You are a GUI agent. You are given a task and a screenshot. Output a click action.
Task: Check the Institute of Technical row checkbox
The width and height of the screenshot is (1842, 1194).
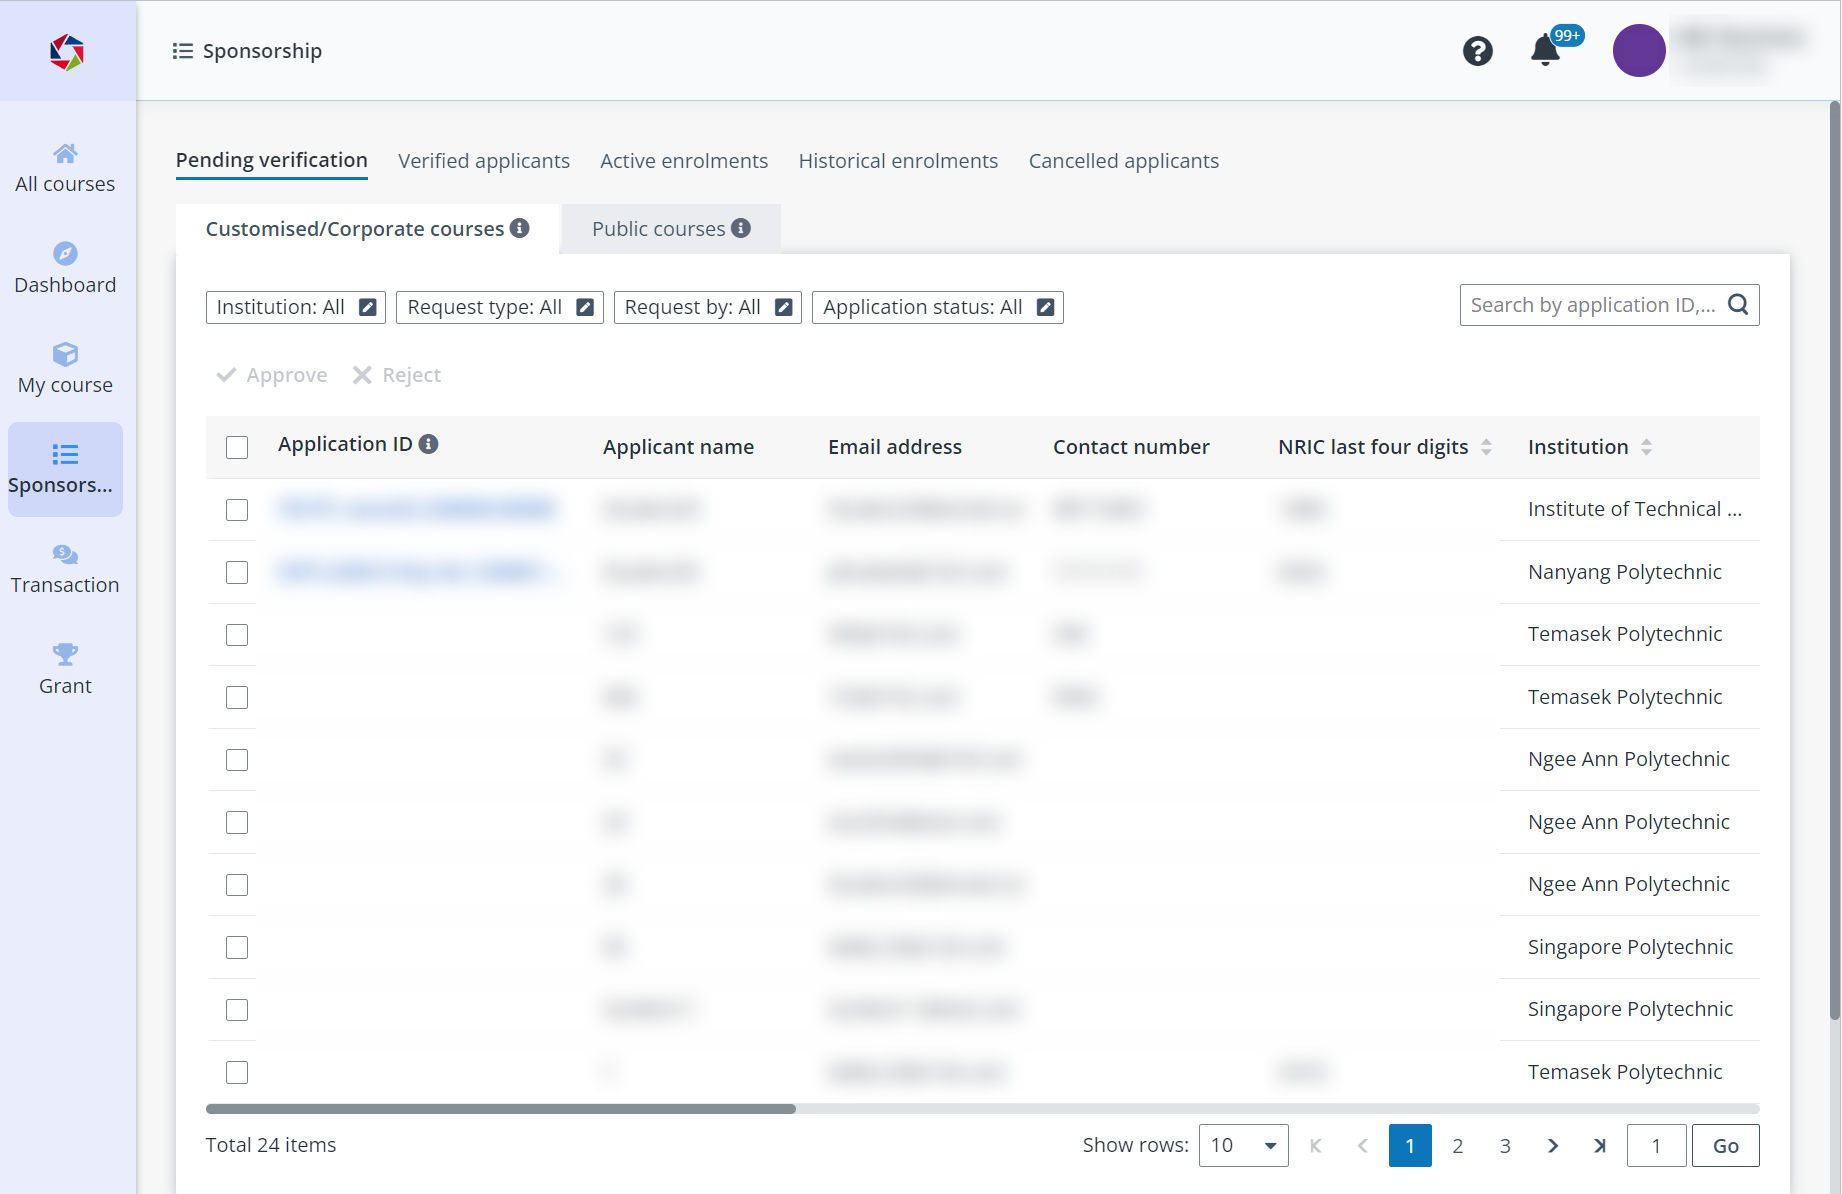click(x=237, y=510)
